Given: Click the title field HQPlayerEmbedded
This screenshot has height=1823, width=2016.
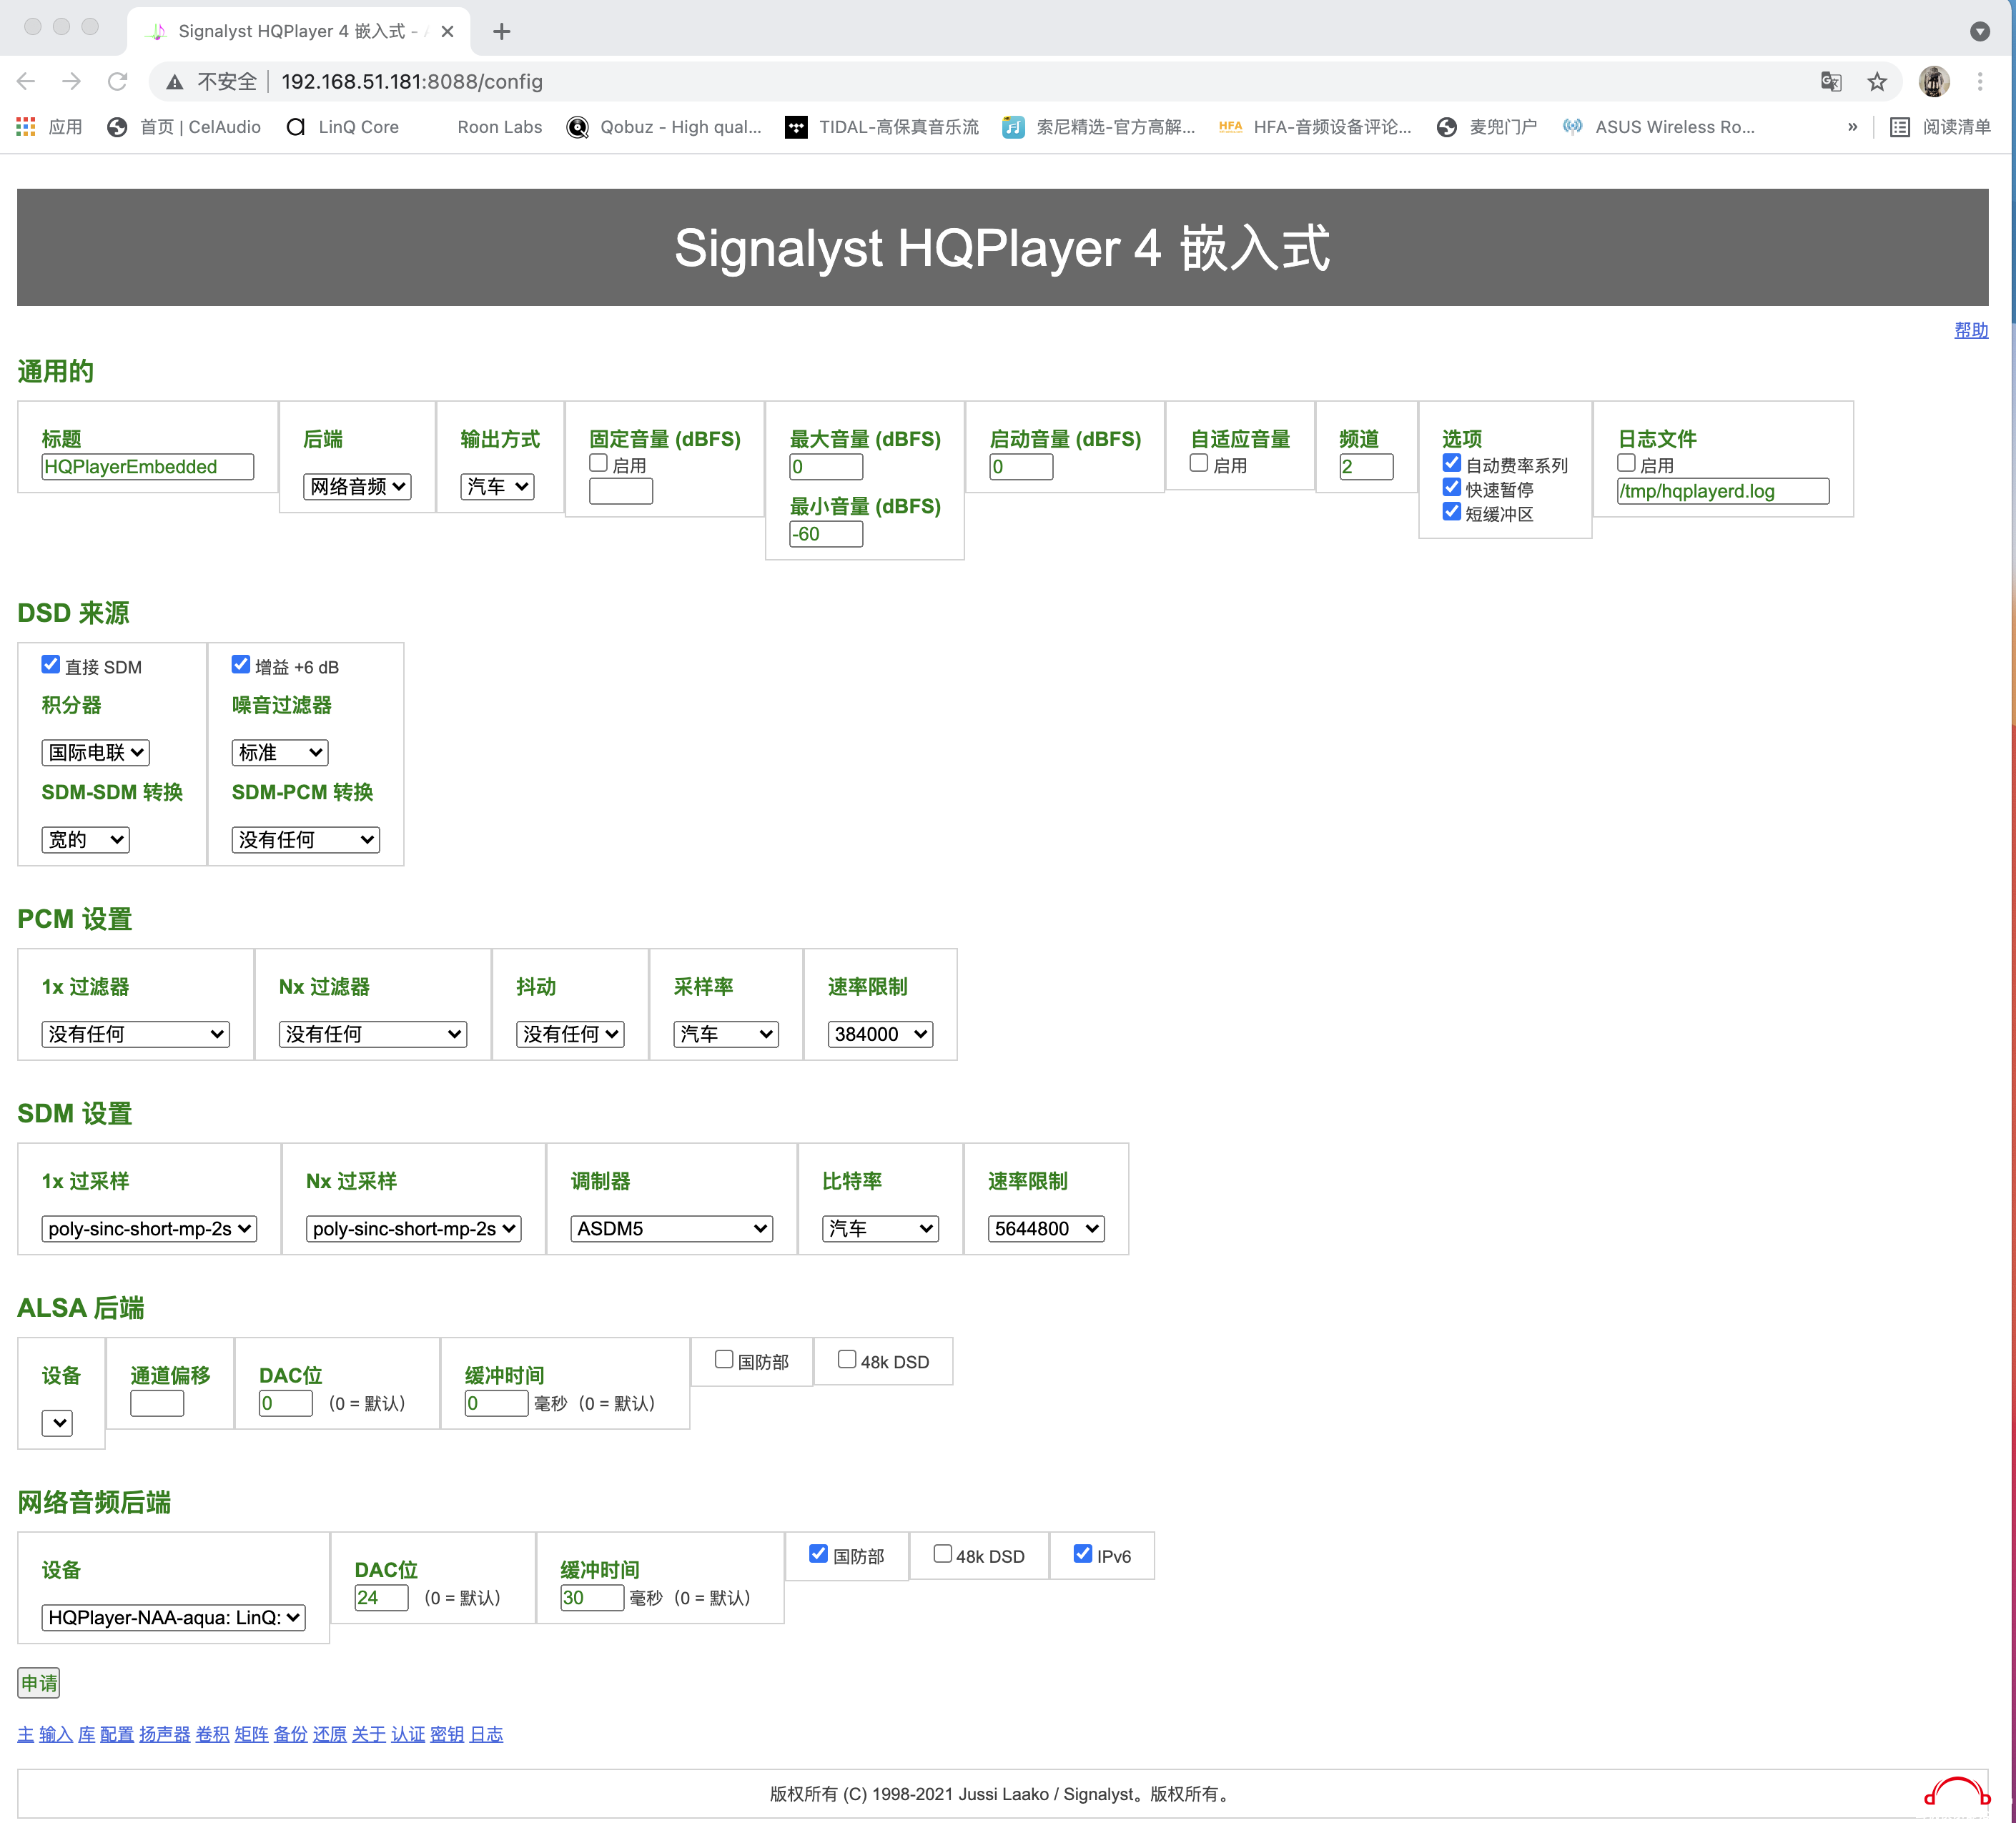Looking at the screenshot, I should 147,467.
